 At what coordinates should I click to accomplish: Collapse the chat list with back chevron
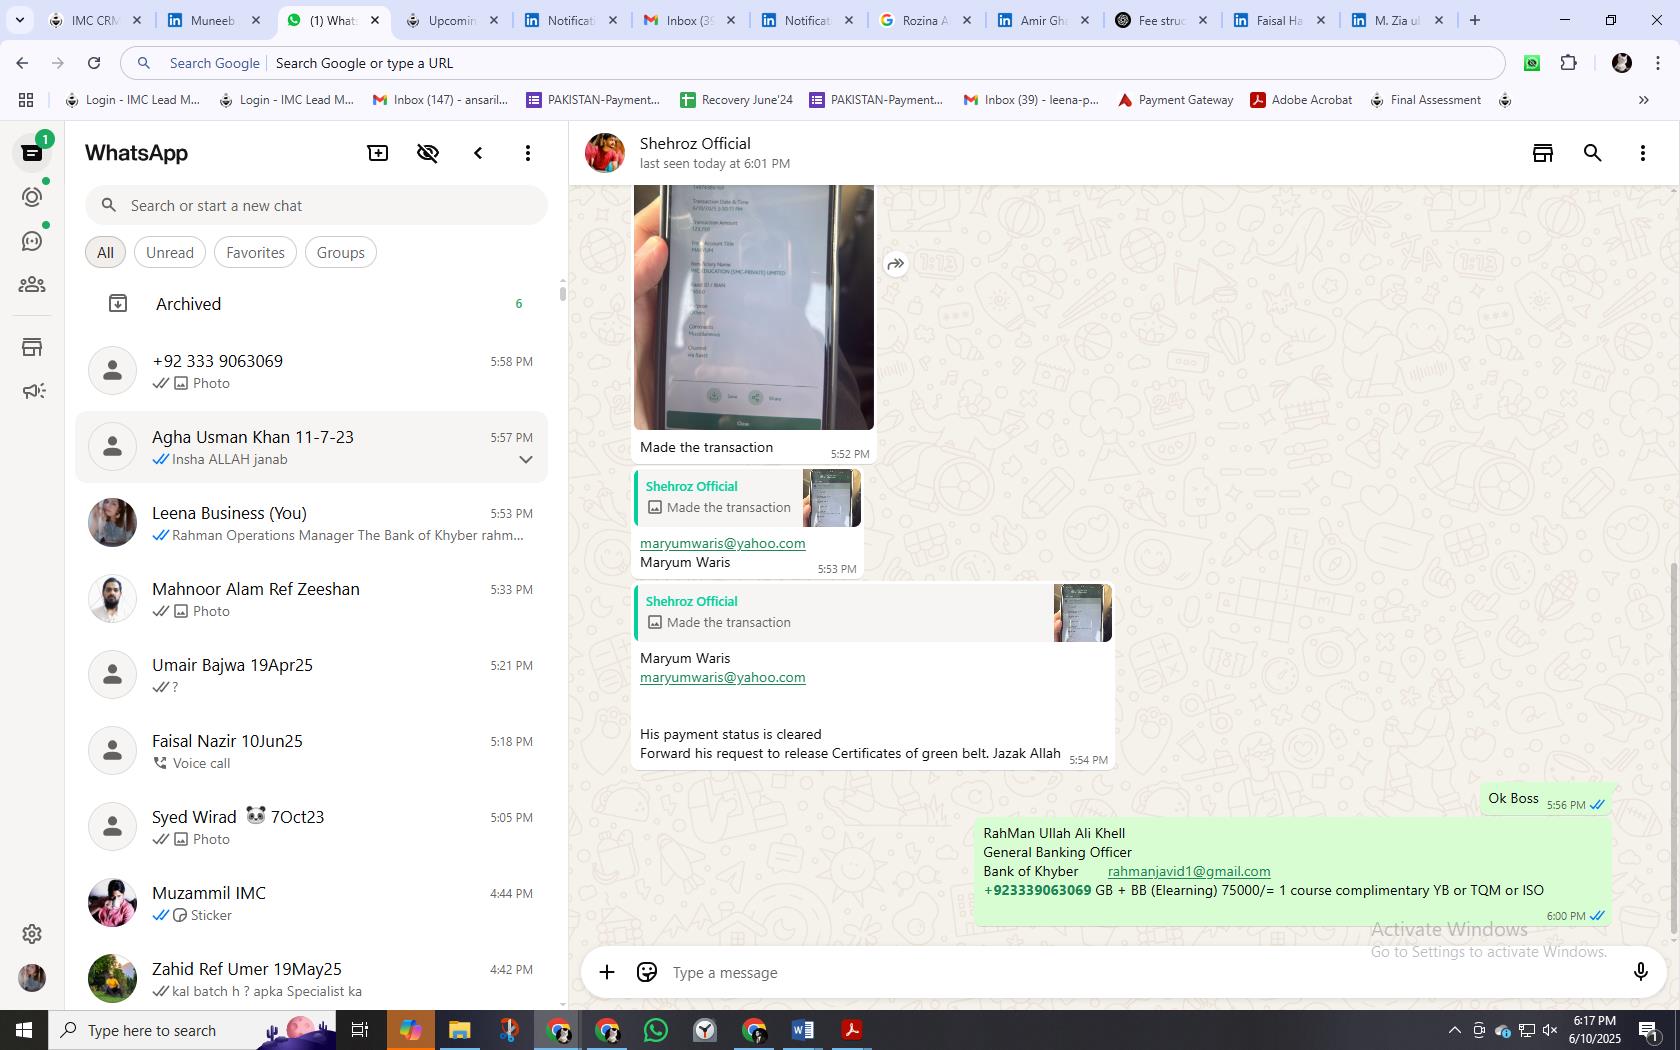point(478,153)
